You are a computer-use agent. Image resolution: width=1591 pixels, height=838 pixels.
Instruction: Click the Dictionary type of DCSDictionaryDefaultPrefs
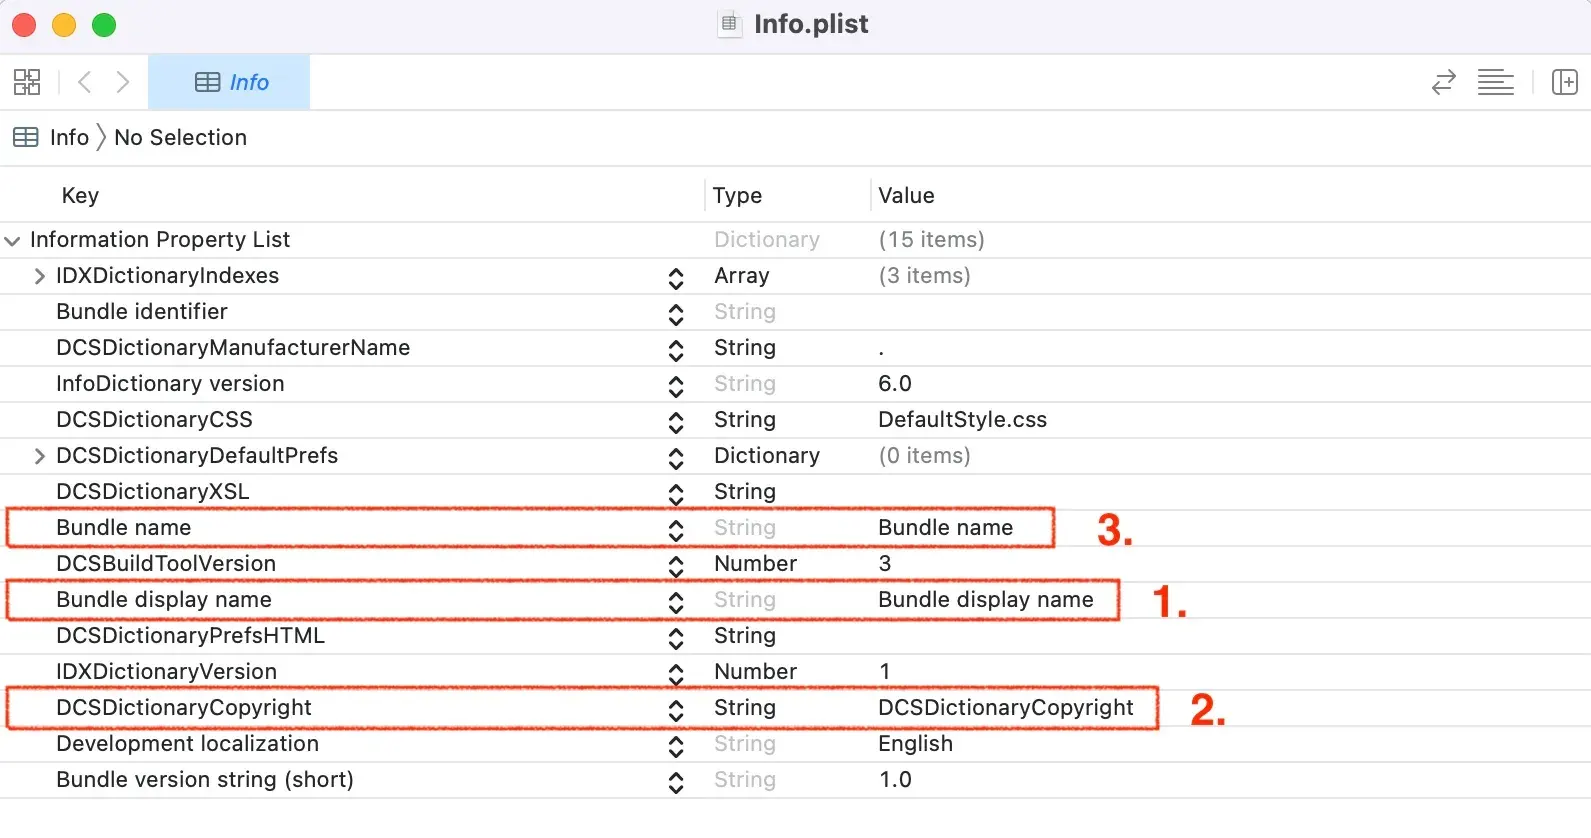click(x=766, y=456)
